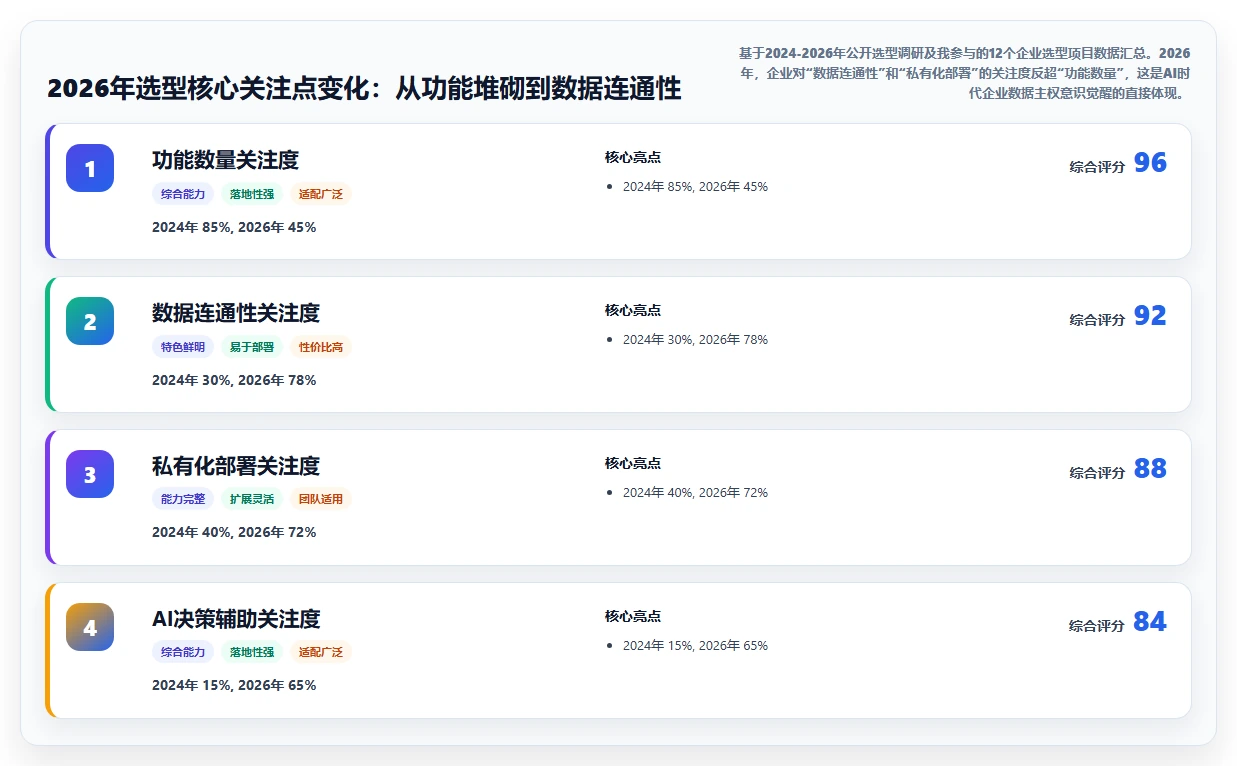Click the bullet item 2024年 30%, 2026年 78%

pyautogui.click(x=695, y=340)
